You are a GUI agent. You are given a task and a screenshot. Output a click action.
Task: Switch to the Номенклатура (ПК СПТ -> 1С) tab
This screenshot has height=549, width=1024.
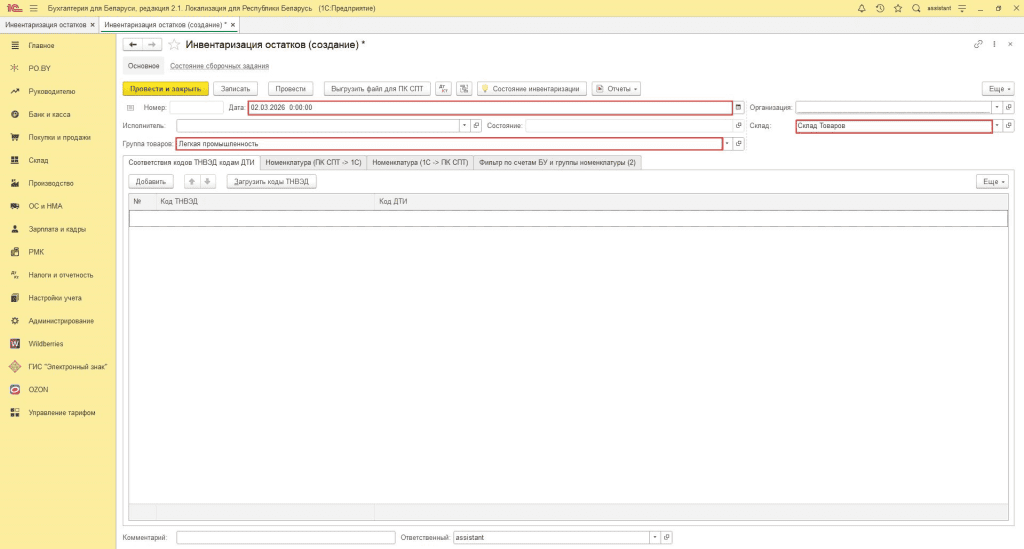click(313, 162)
